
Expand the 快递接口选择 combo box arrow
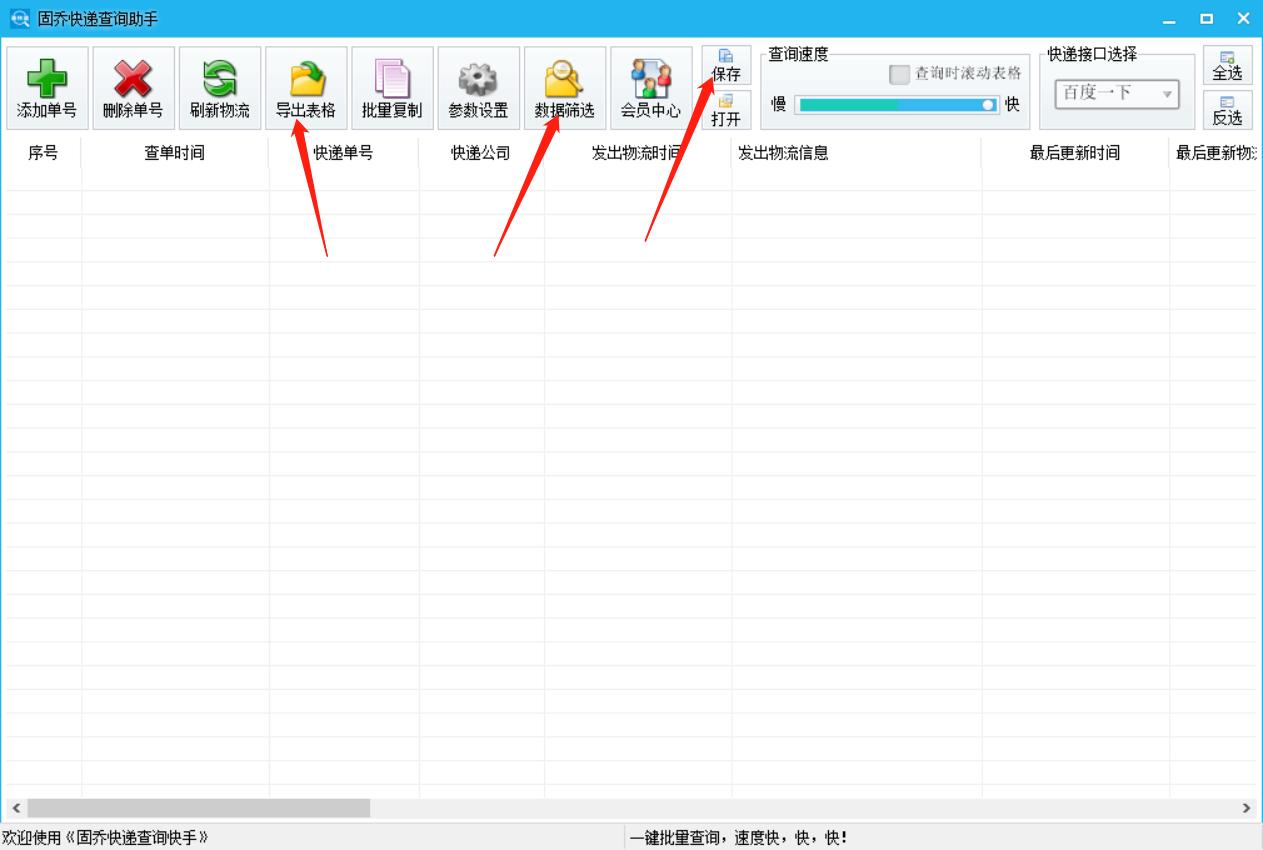1167,95
